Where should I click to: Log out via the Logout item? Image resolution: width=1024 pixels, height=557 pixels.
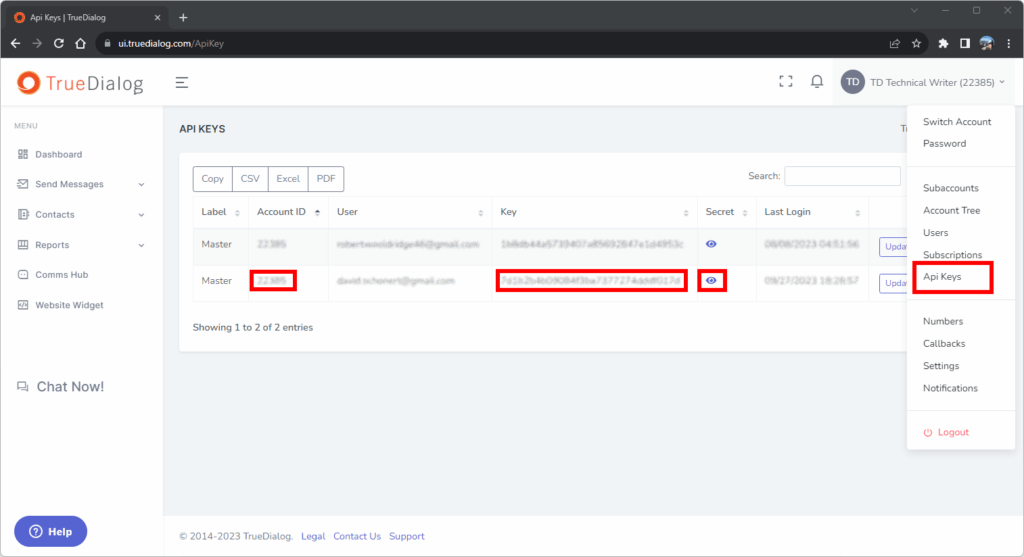point(946,432)
